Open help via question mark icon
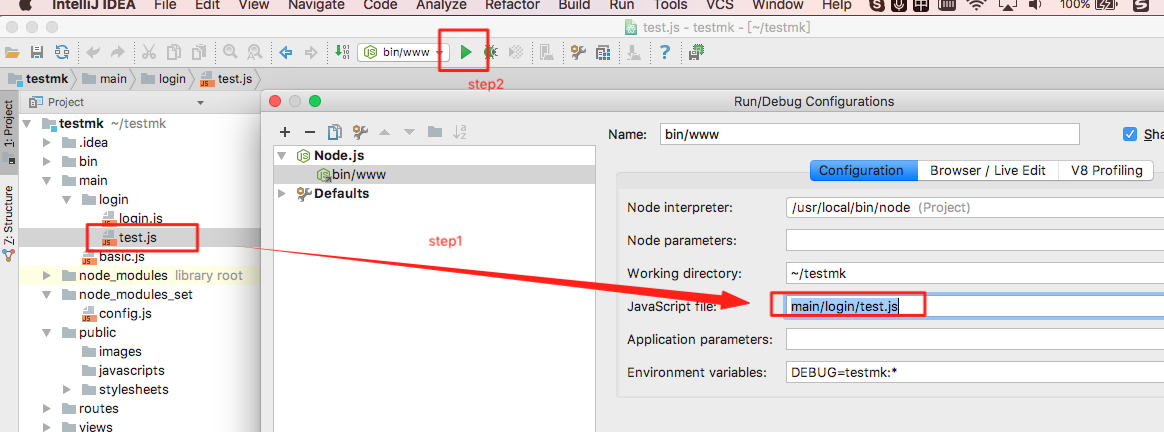 (663, 52)
